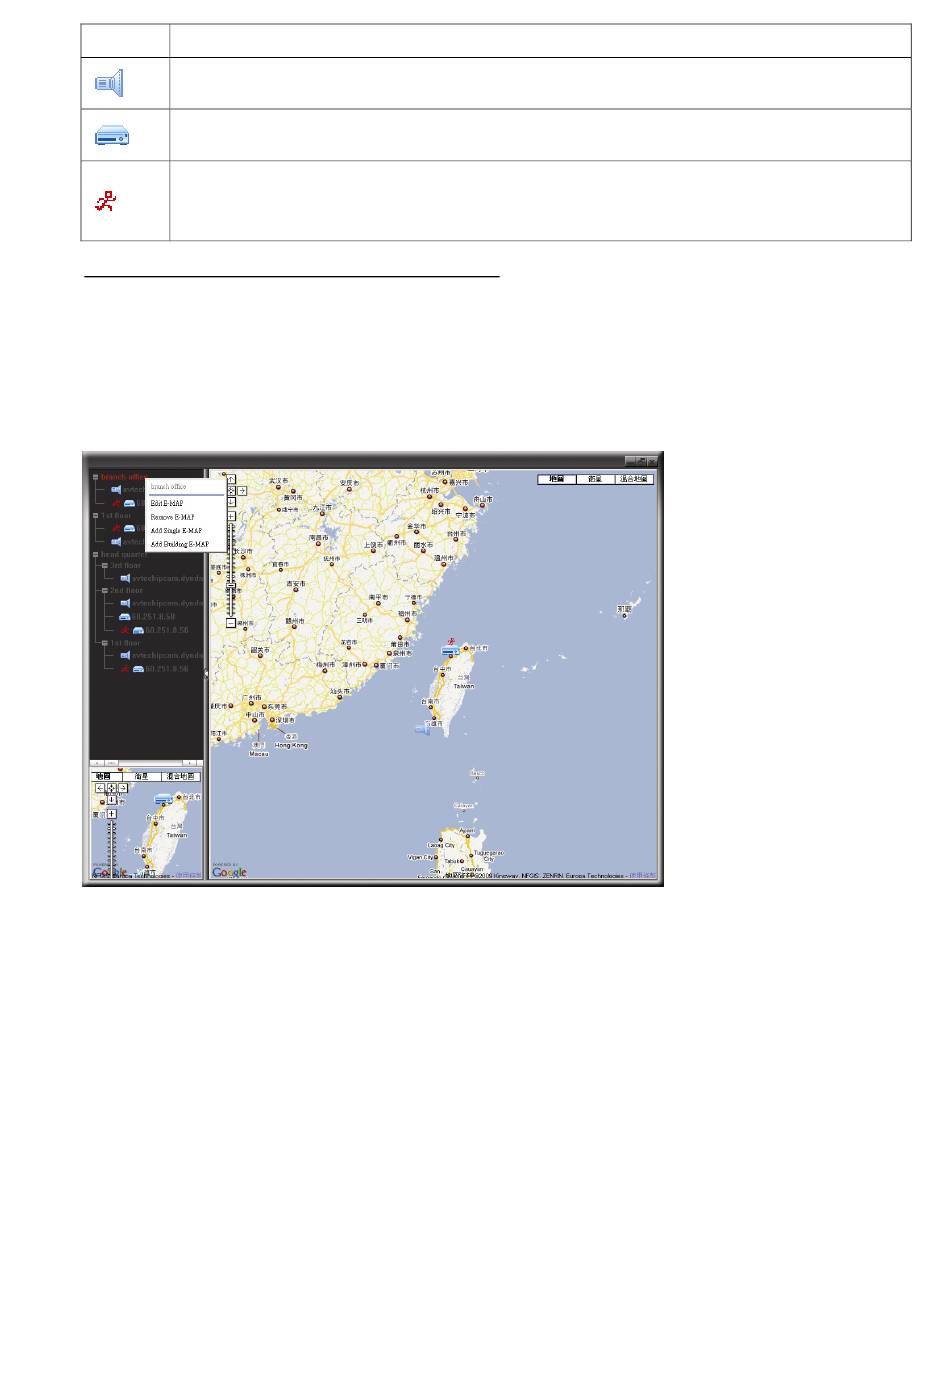Click camera icon in legend table
The height and width of the screenshot is (1380, 950).
tap(109, 83)
